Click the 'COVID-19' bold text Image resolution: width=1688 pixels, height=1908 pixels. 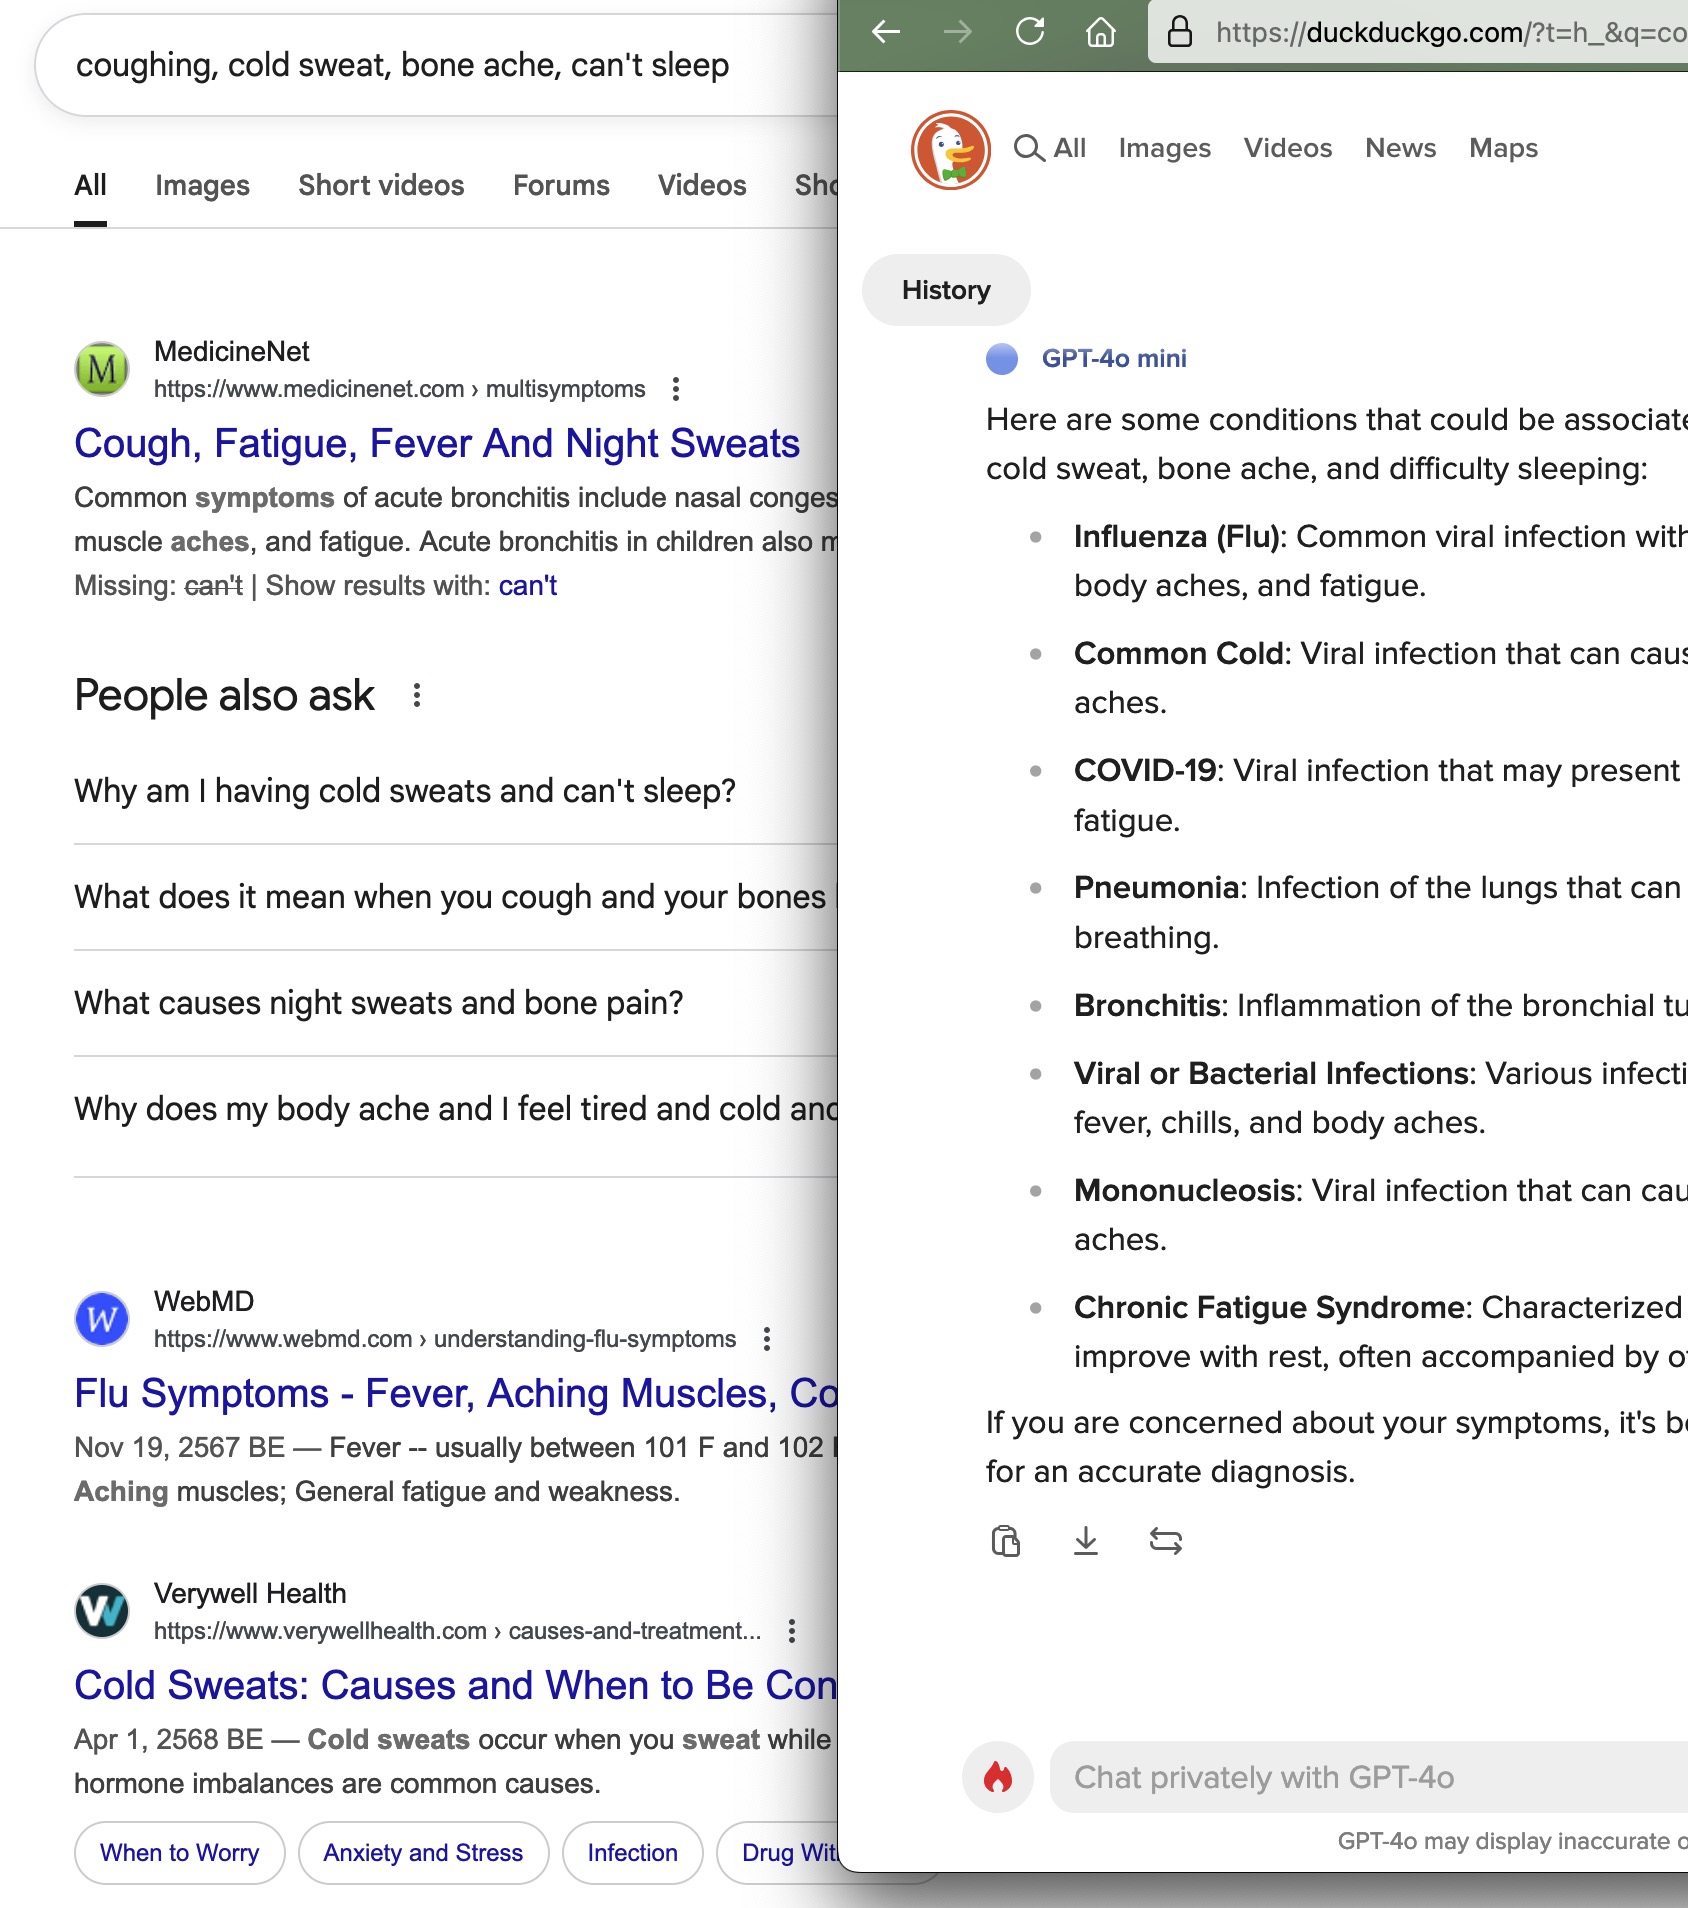(1145, 771)
